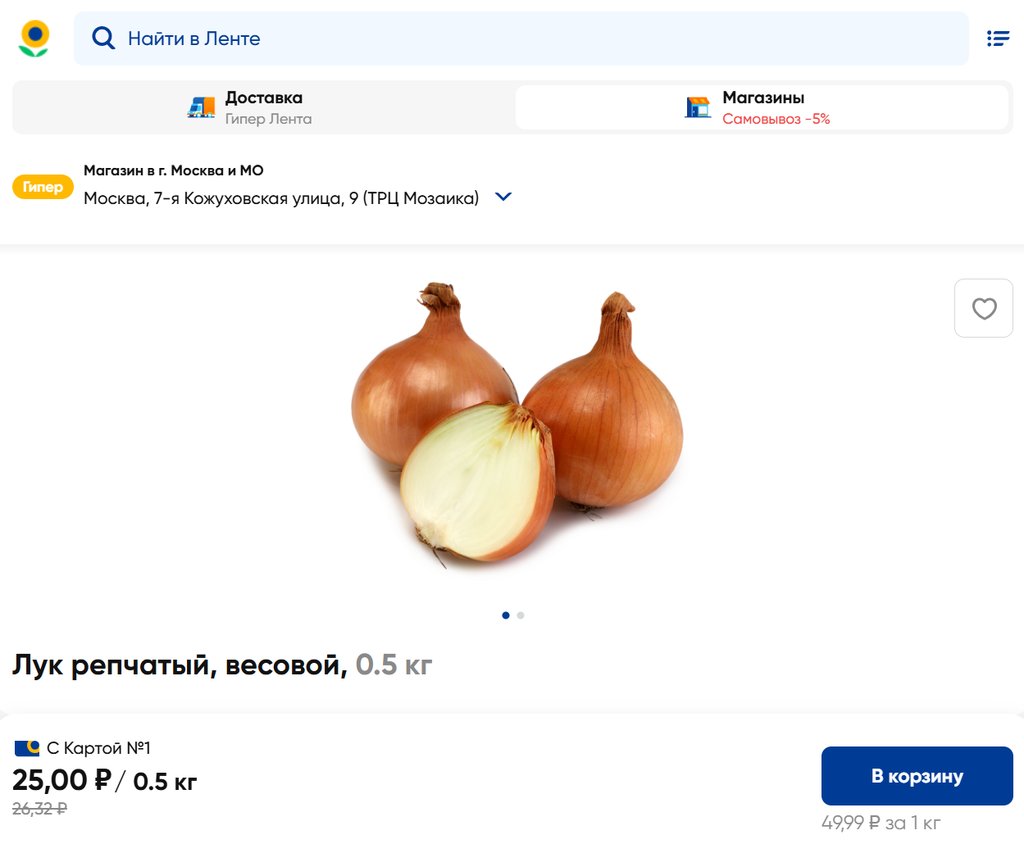Click the product title Лук репчатый, весовой

[x=180, y=665]
